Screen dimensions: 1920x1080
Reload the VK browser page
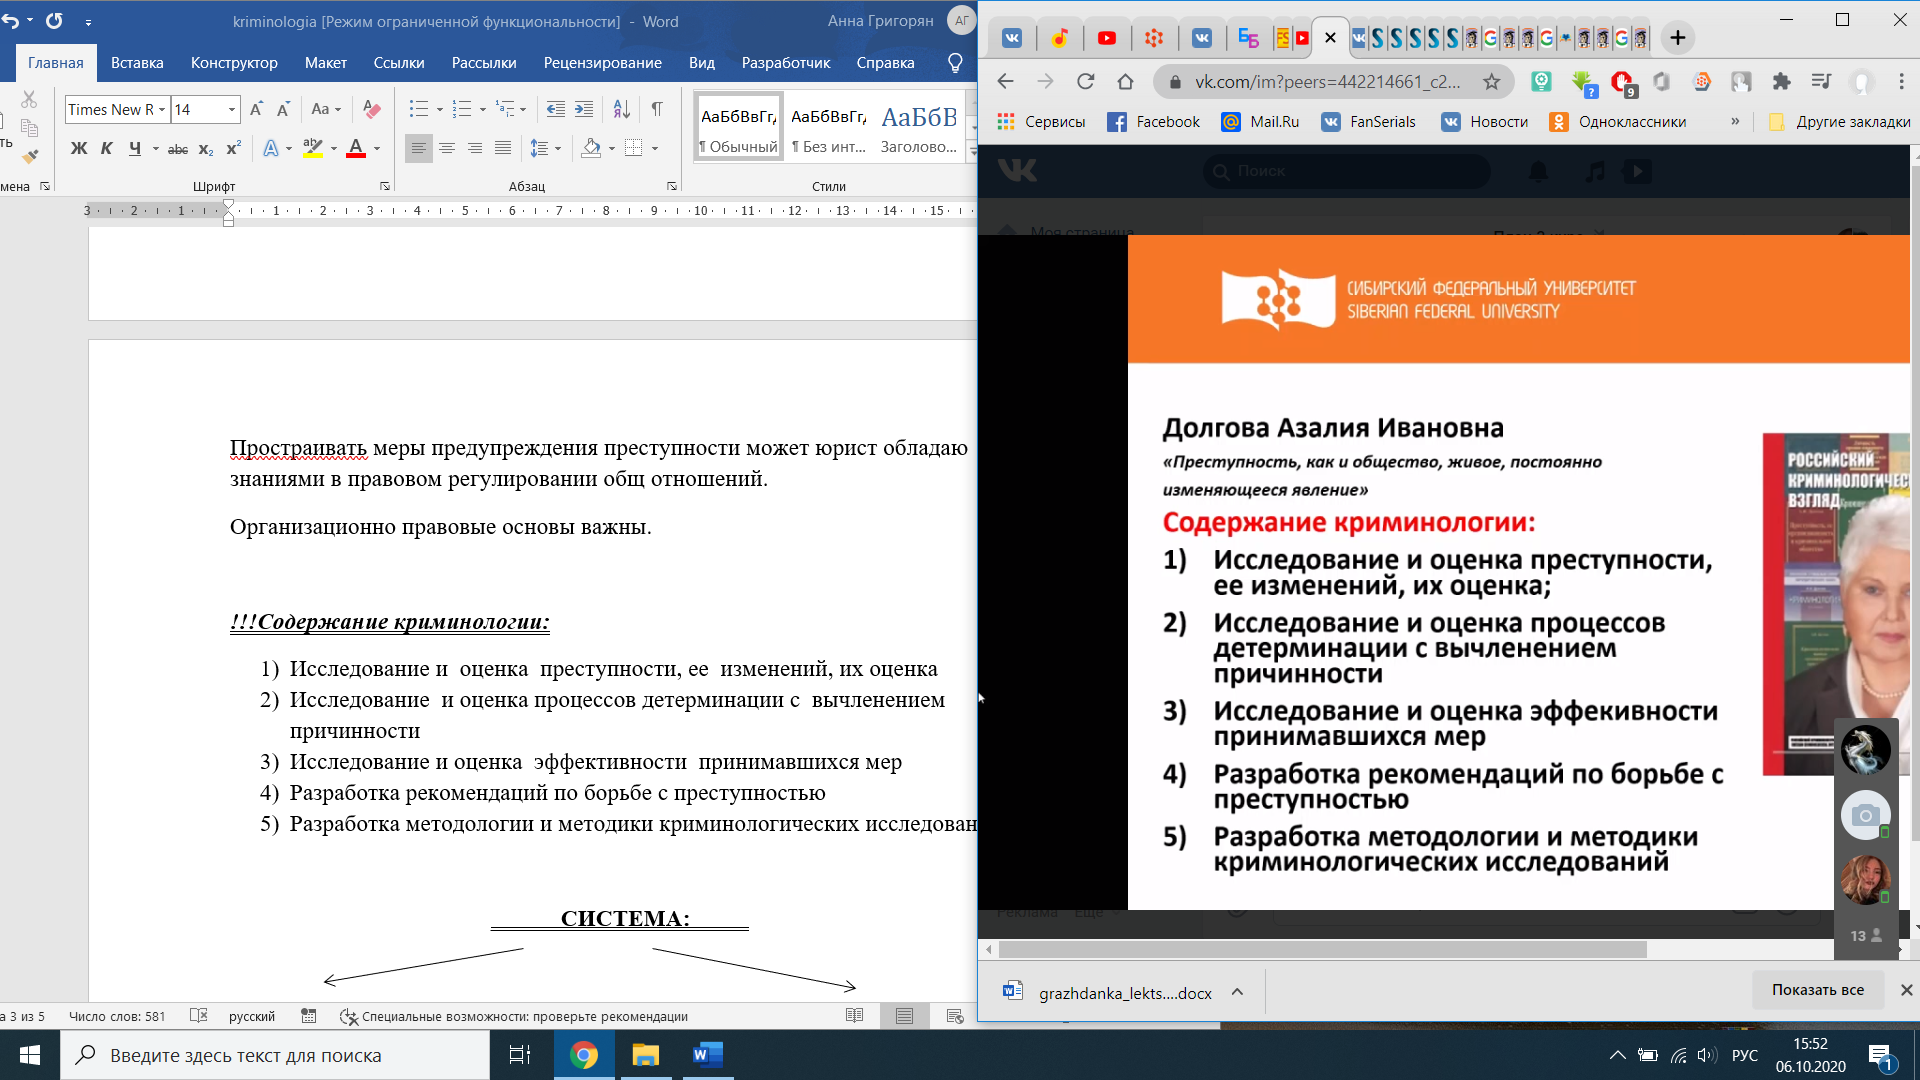(x=1085, y=82)
